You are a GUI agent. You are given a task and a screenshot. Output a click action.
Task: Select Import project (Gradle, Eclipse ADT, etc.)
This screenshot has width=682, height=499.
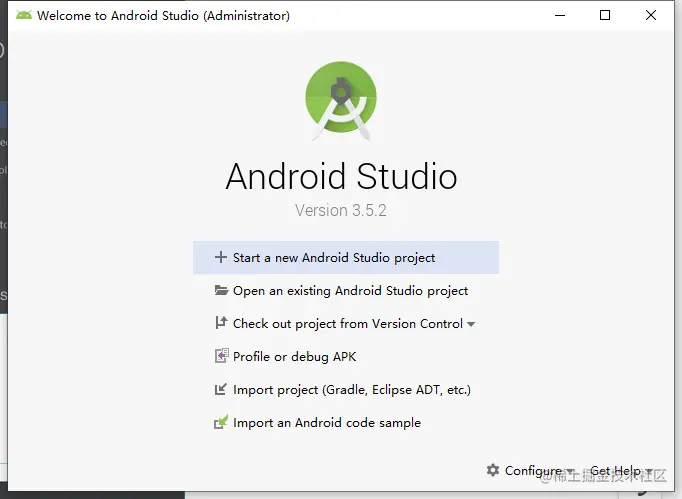pyautogui.click(x=352, y=389)
